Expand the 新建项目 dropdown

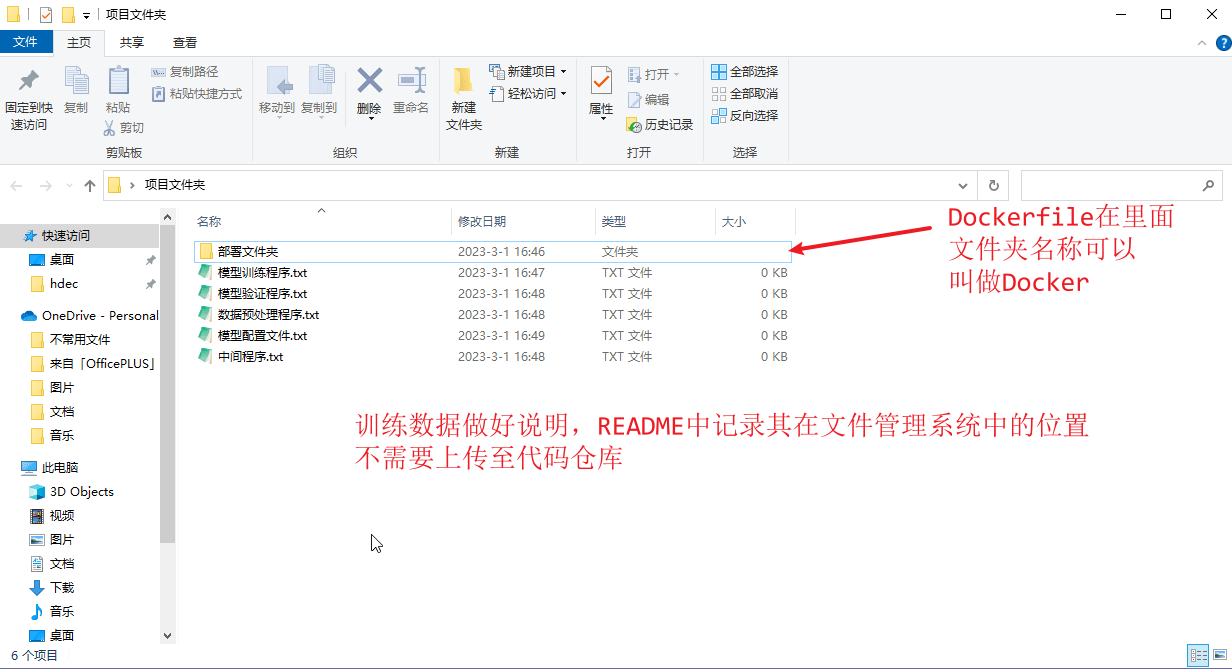(x=563, y=72)
